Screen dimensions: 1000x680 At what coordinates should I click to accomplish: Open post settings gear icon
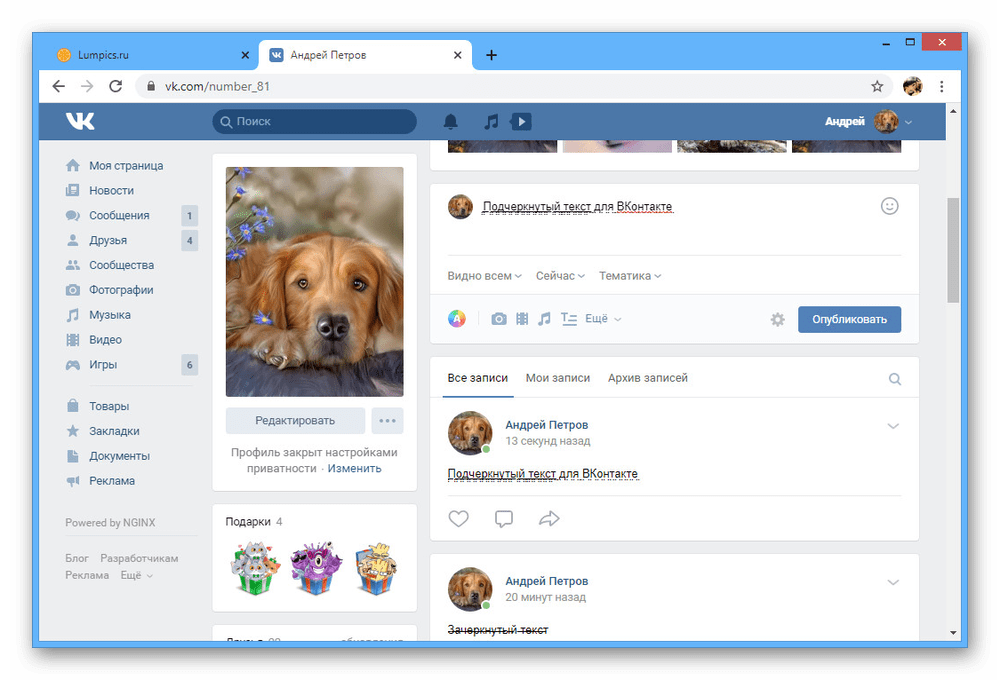777,320
